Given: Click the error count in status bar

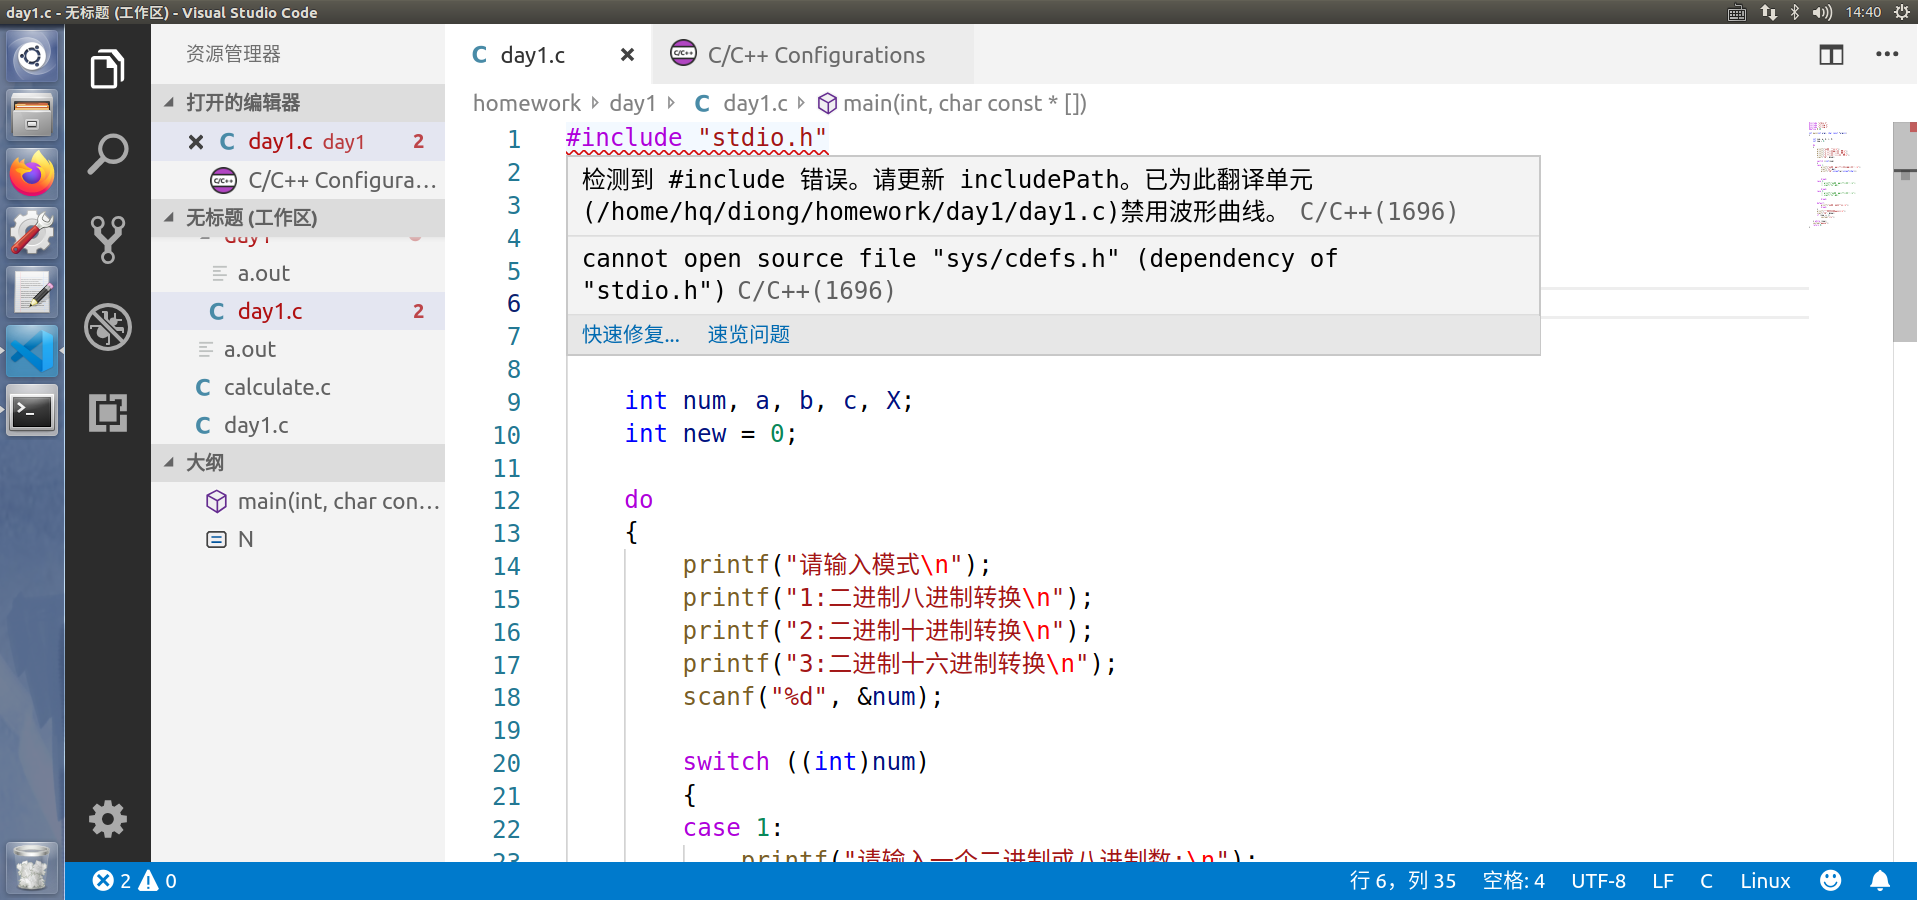Looking at the screenshot, I should [115, 881].
